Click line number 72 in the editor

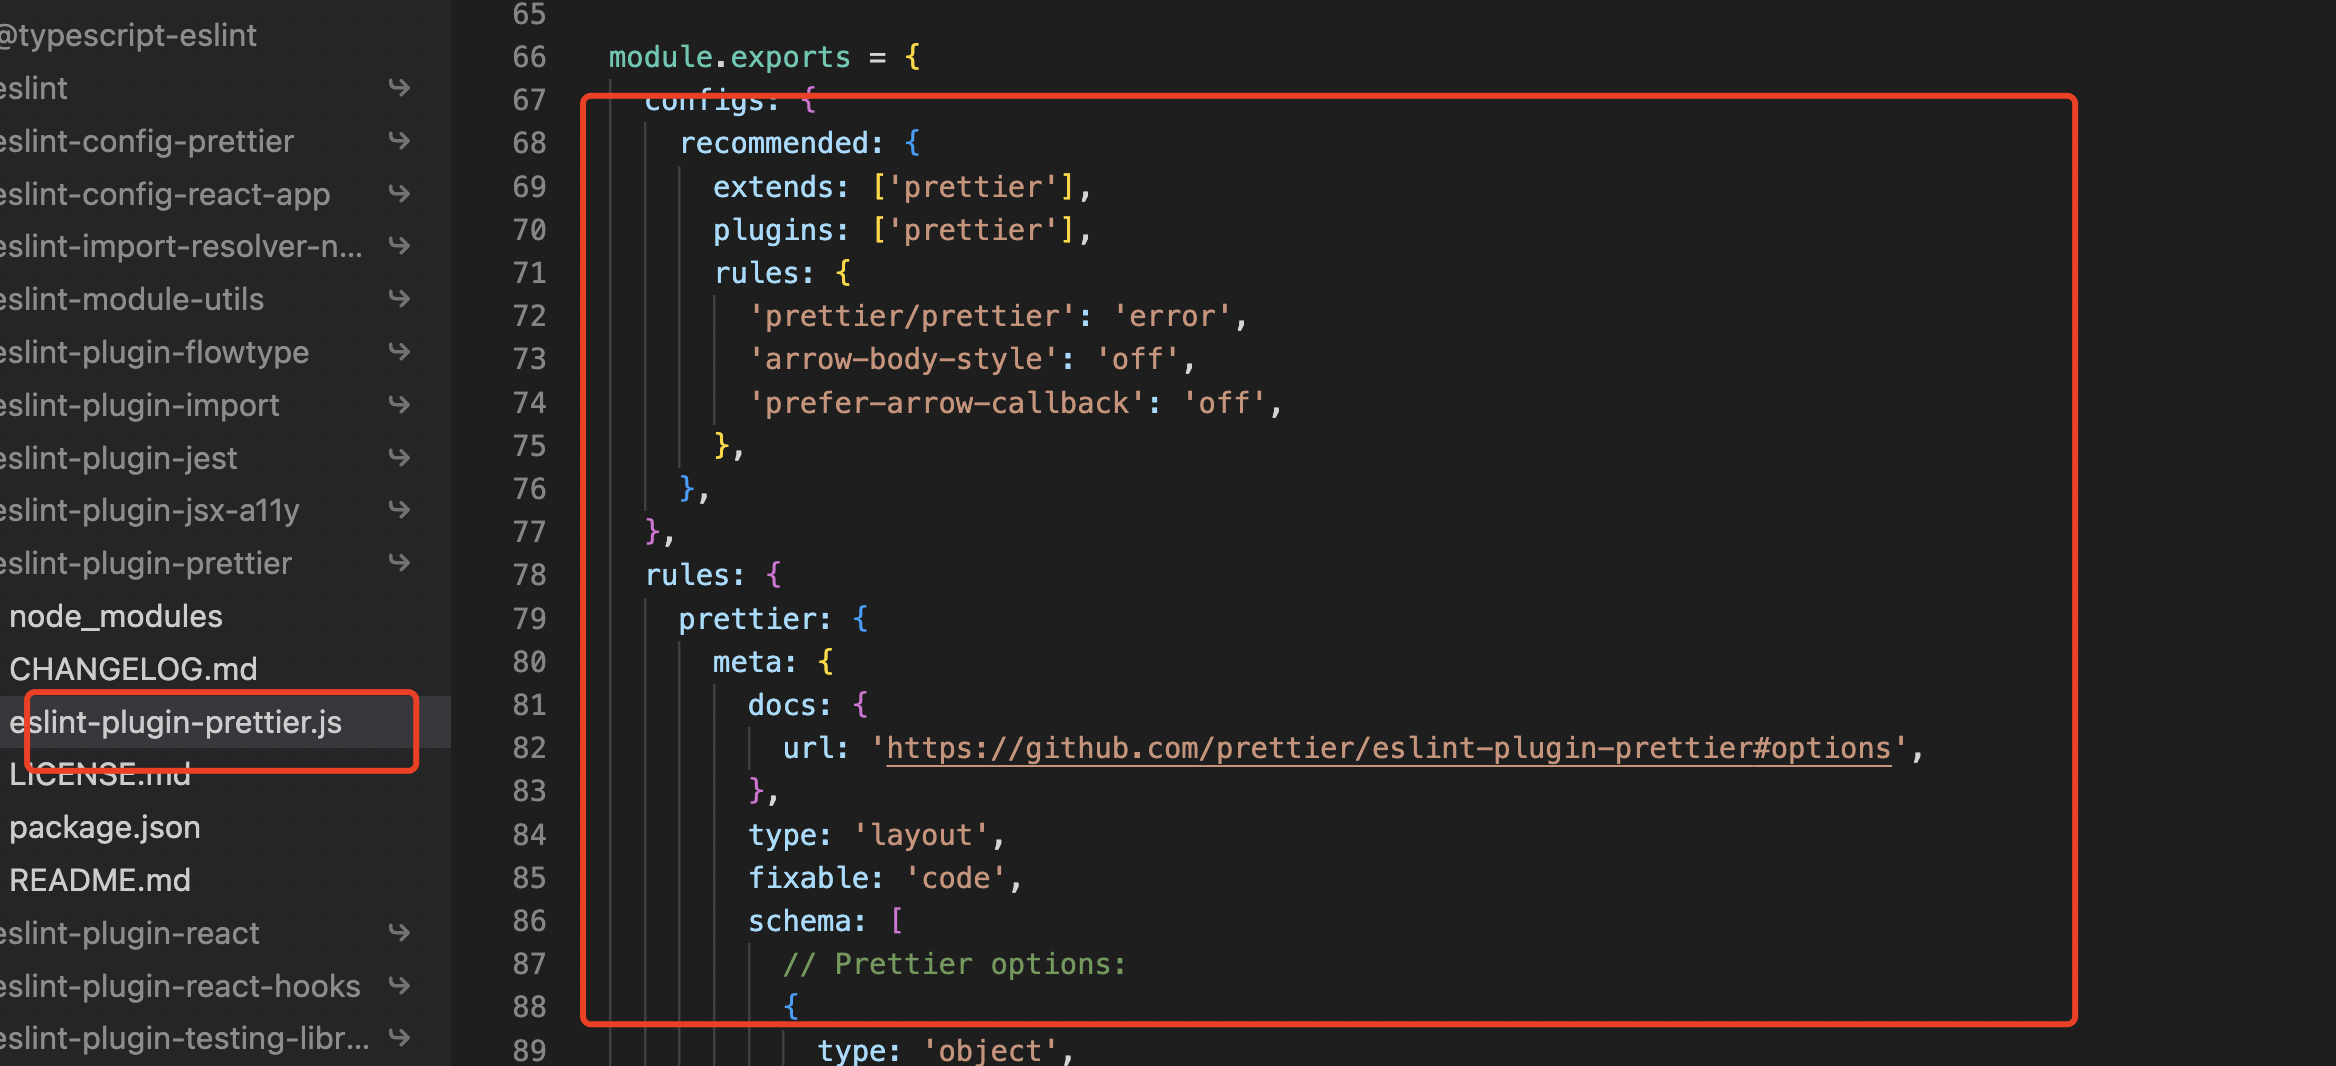coord(530,315)
